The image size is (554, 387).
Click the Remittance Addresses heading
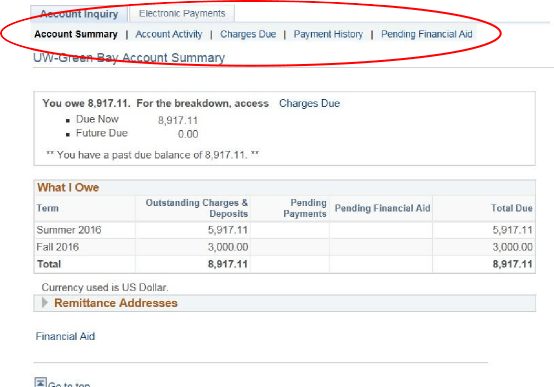pyautogui.click(x=116, y=303)
